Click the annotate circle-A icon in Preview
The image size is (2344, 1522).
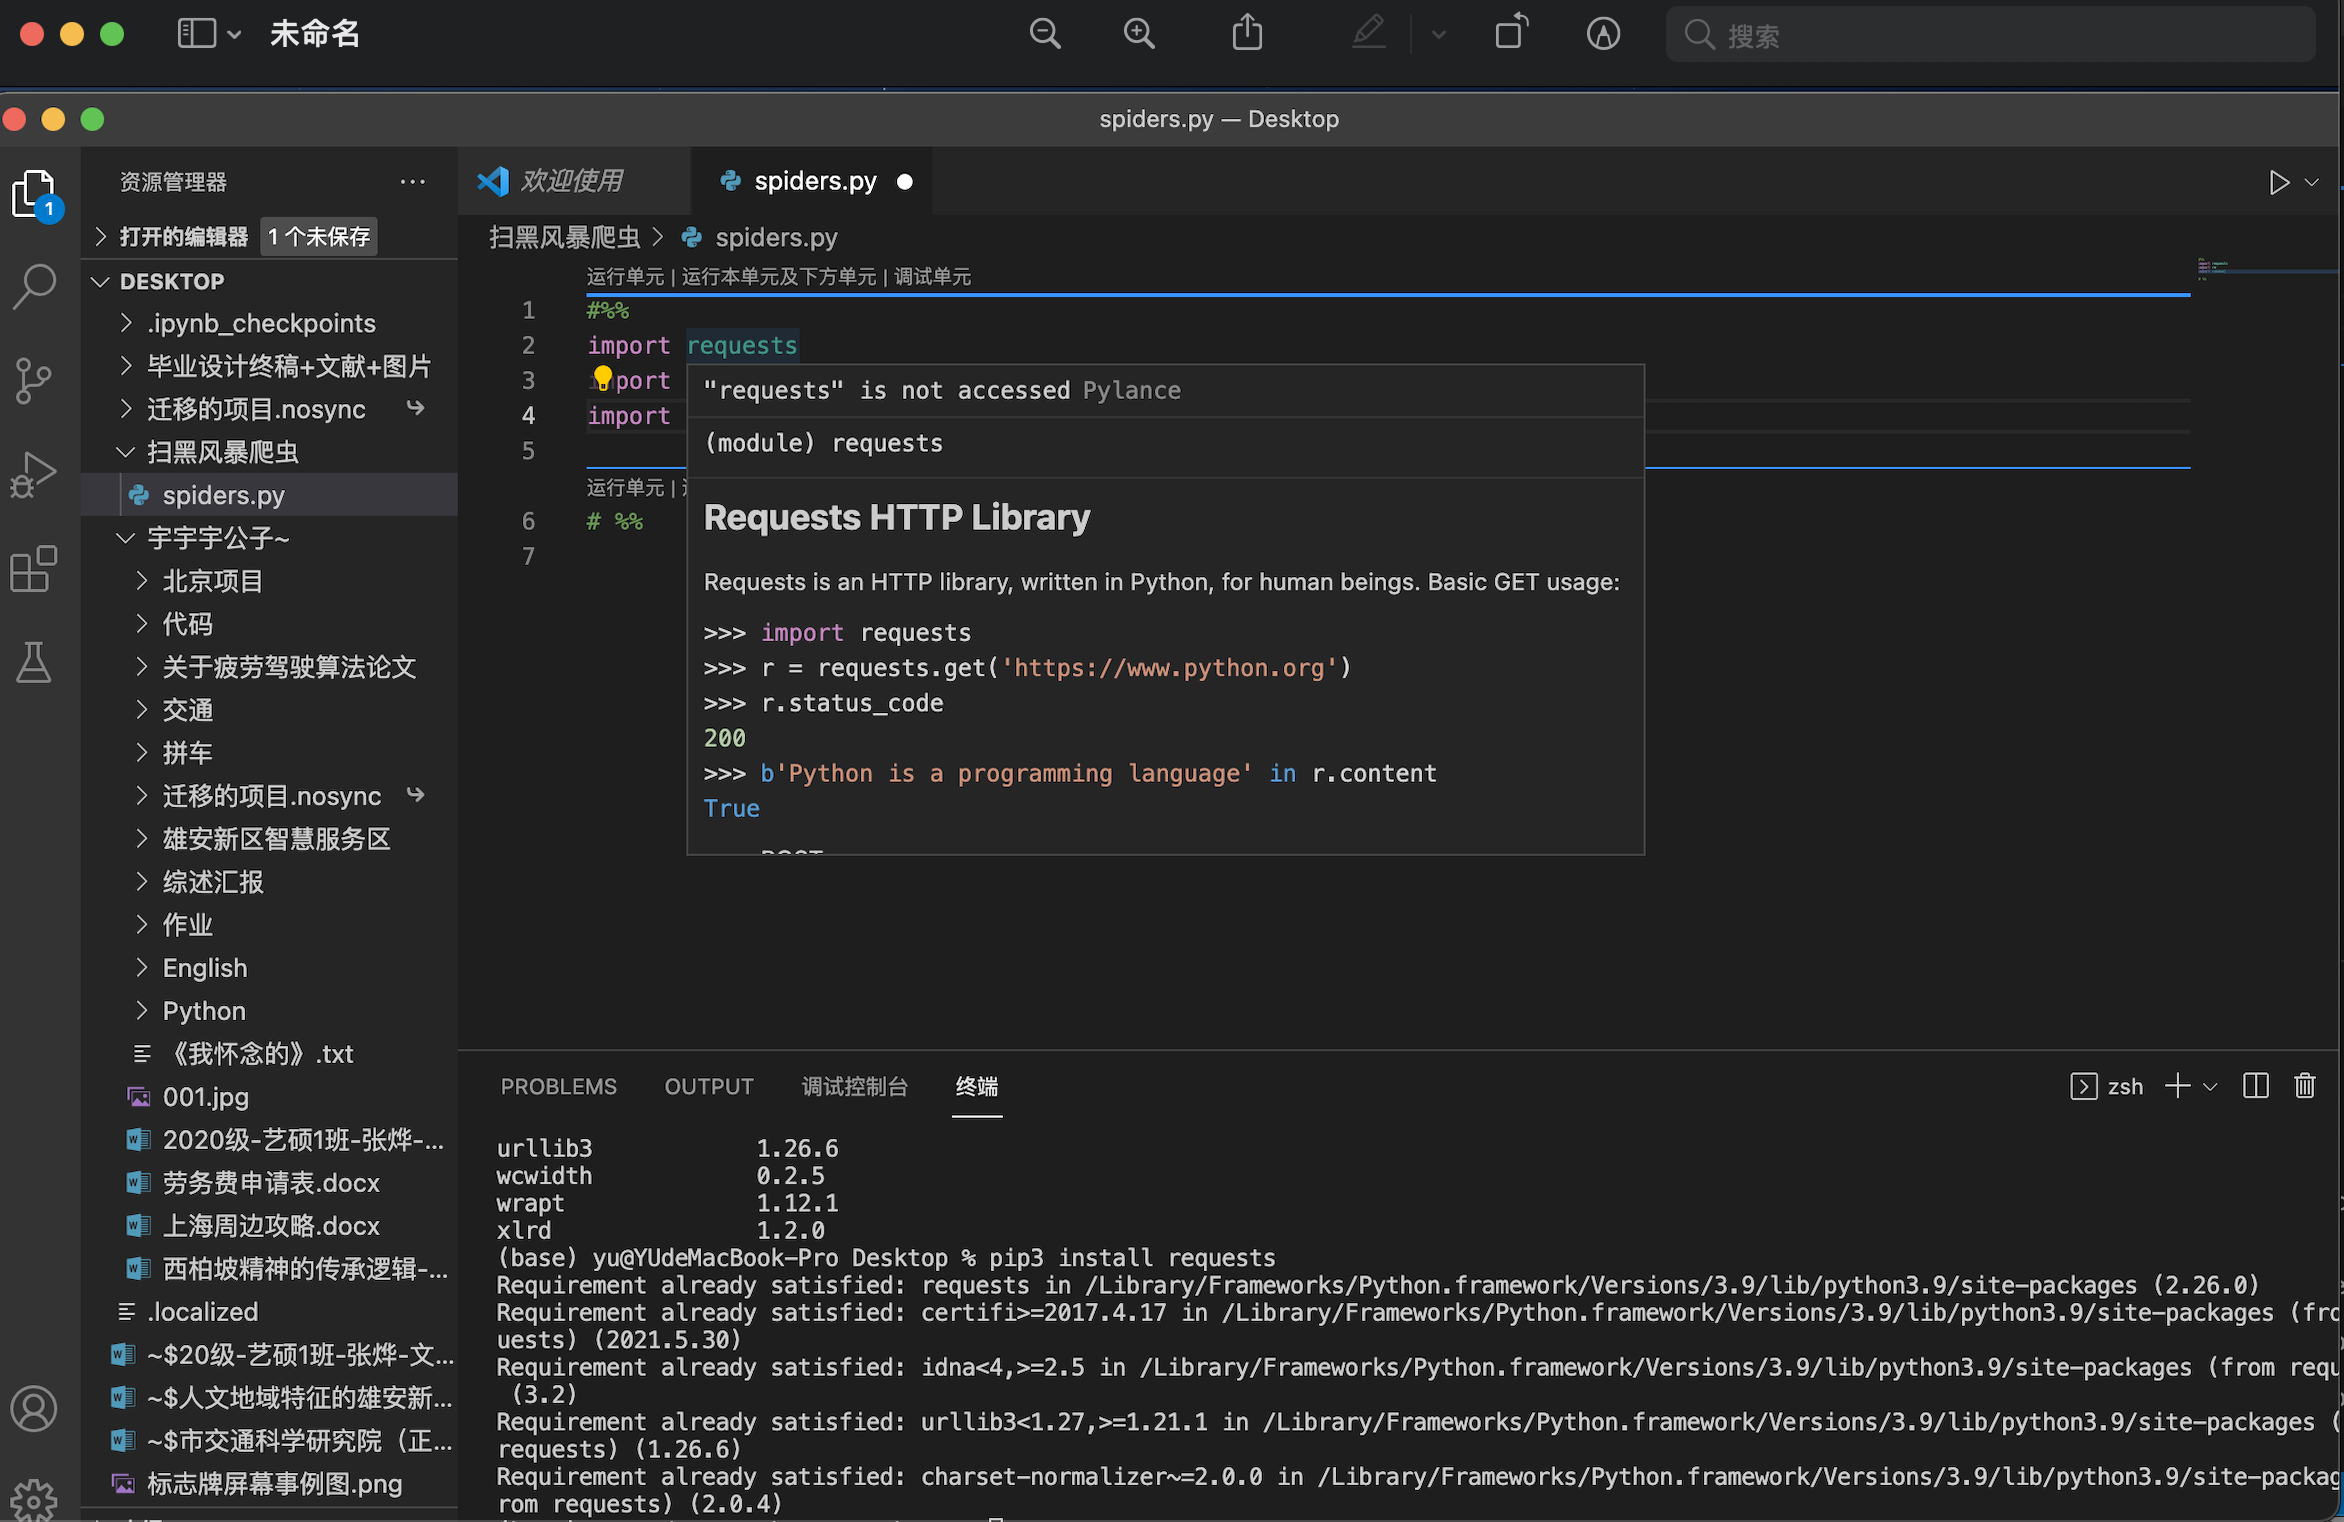(x=1603, y=34)
